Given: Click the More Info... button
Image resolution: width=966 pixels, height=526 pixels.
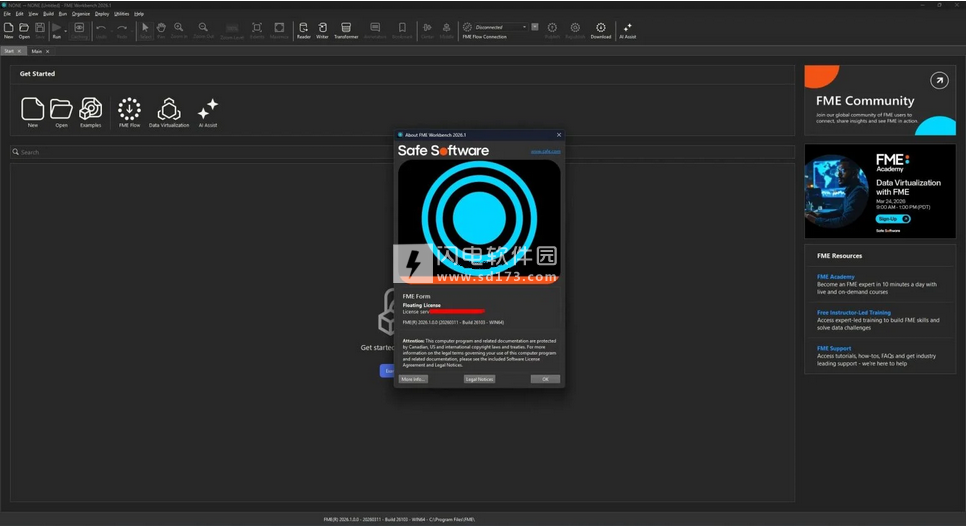Looking at the screenshot, I should click(x=413, y=379).
